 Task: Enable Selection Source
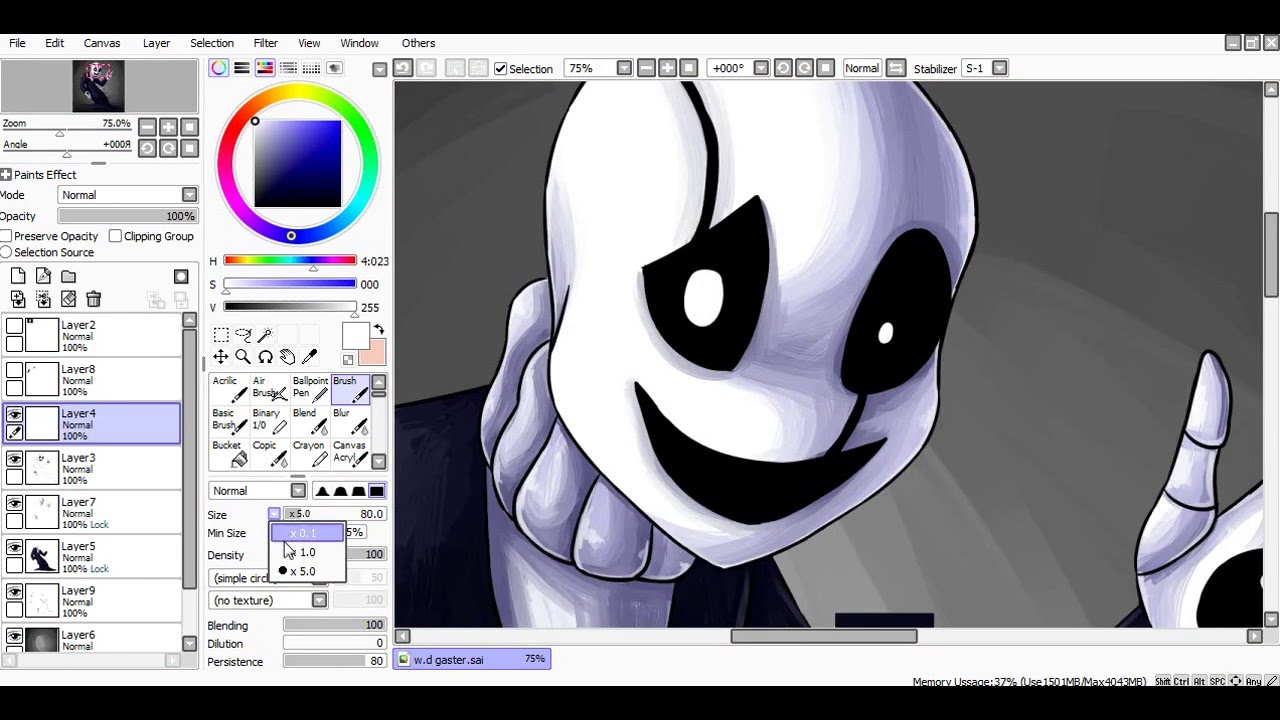point(6,253)
